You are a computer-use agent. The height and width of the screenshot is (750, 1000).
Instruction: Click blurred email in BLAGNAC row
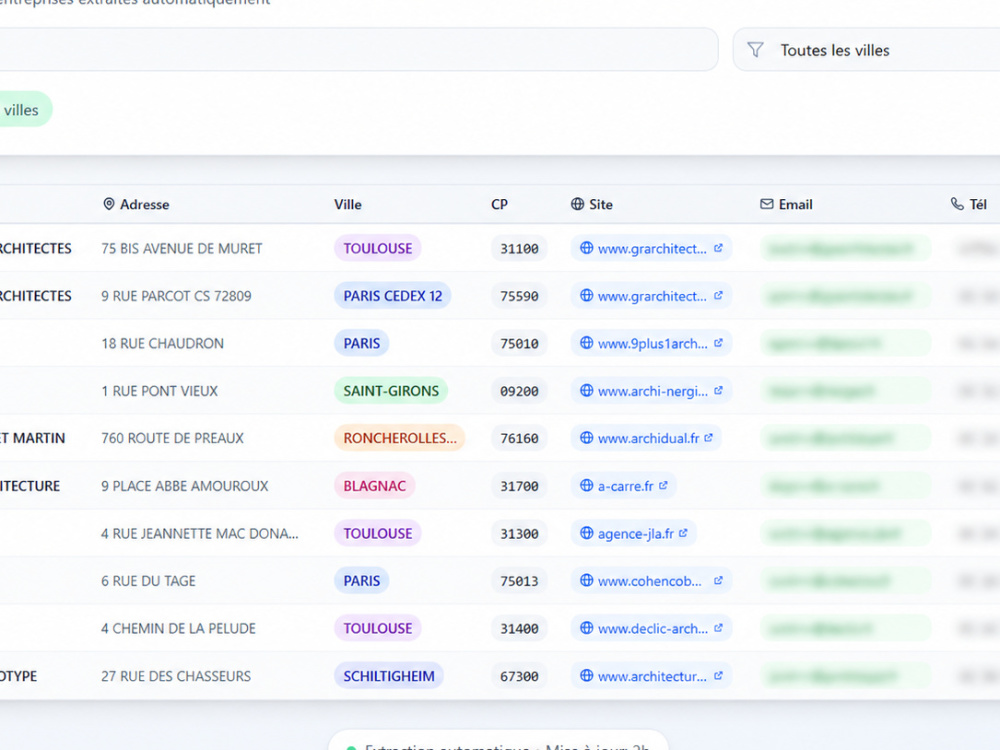coord(845,486)
